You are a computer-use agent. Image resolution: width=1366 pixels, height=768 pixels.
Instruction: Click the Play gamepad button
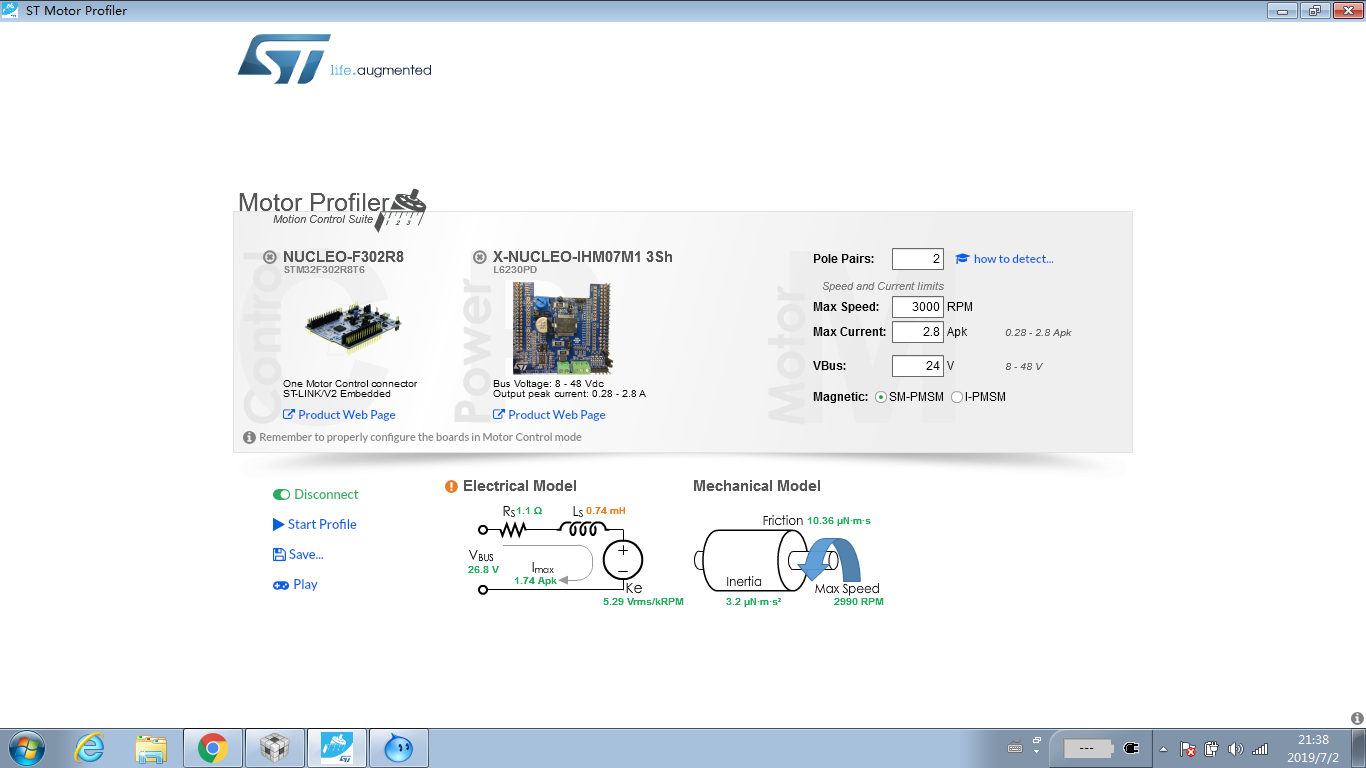click(x=295, y=585)
